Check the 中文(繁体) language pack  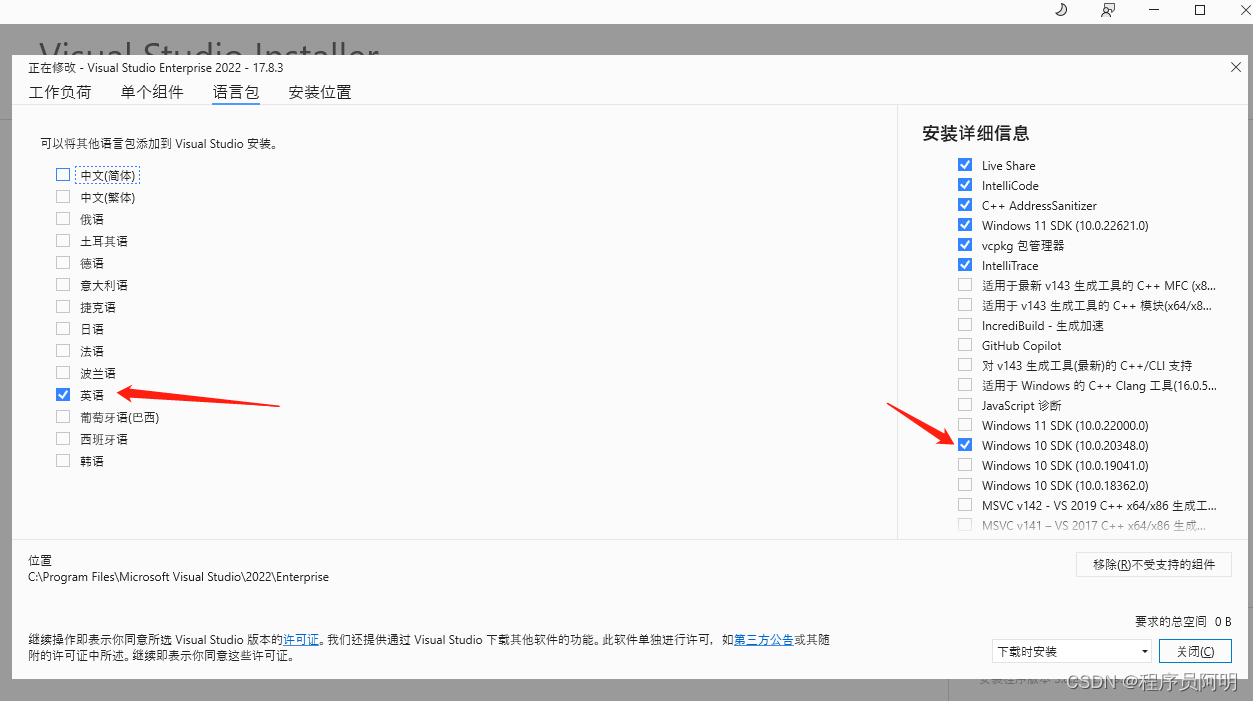63,197
